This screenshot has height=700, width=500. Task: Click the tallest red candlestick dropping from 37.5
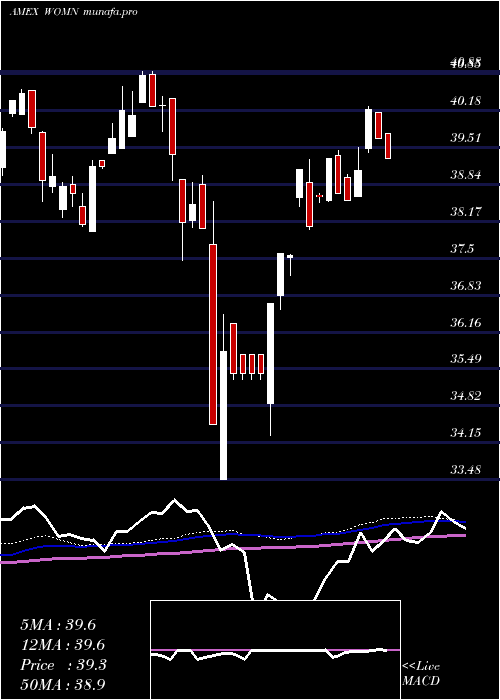(x=213, y=334)
